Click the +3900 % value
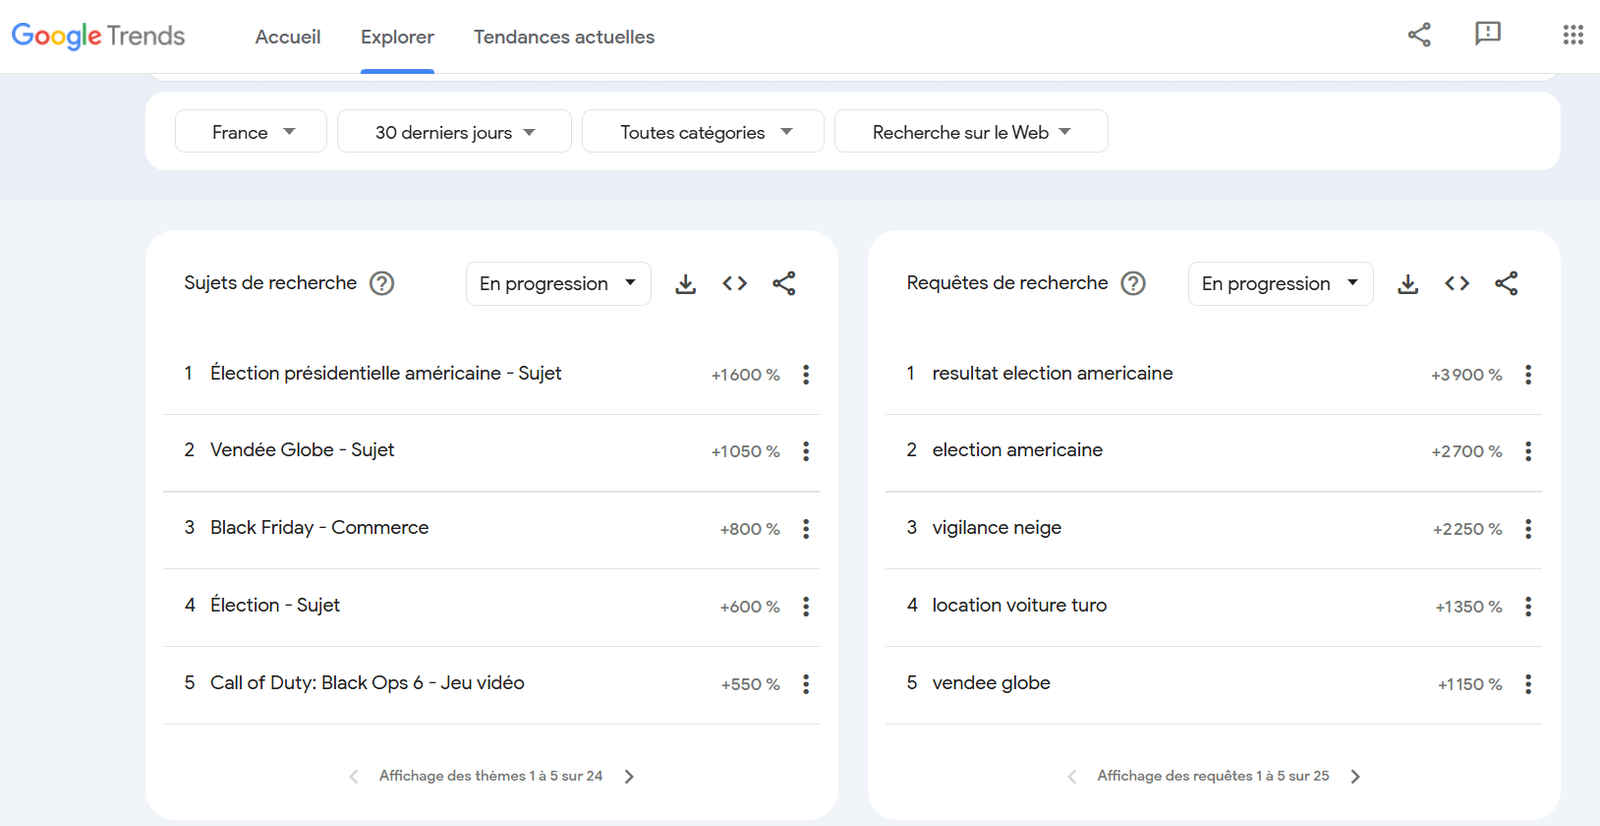Screen dimensions: 1600x826 (1466, 375)
